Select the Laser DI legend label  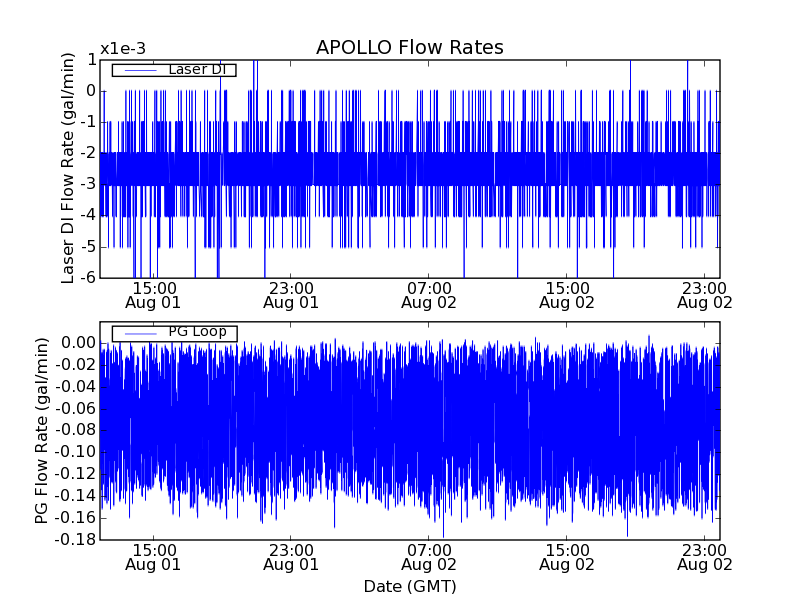tap(197, 70)
